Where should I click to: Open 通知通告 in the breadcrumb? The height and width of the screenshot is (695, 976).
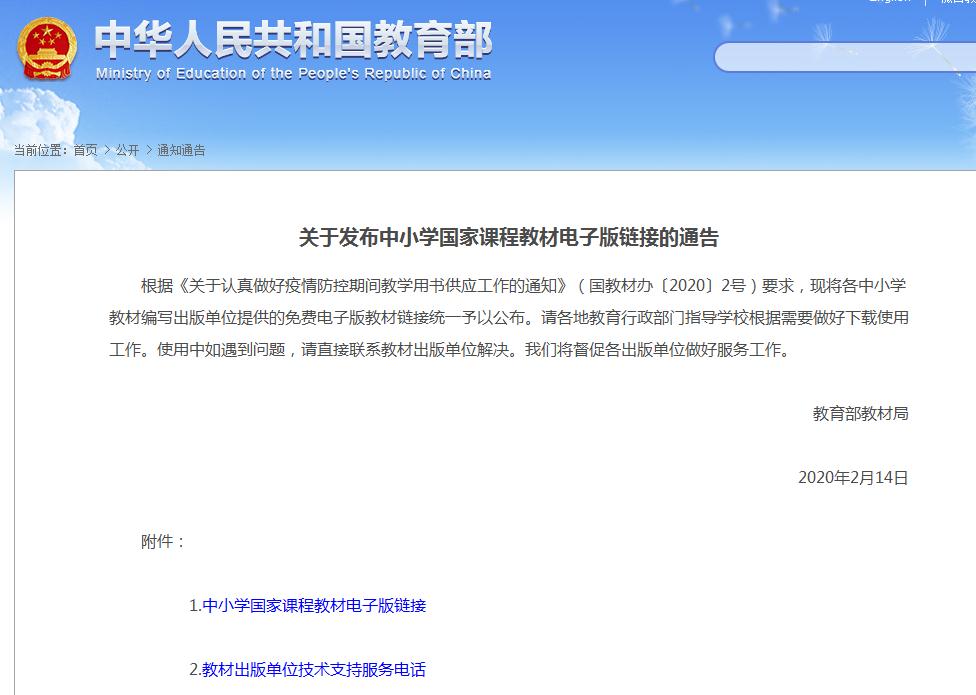pyautogui.click(x=181, y=150)
